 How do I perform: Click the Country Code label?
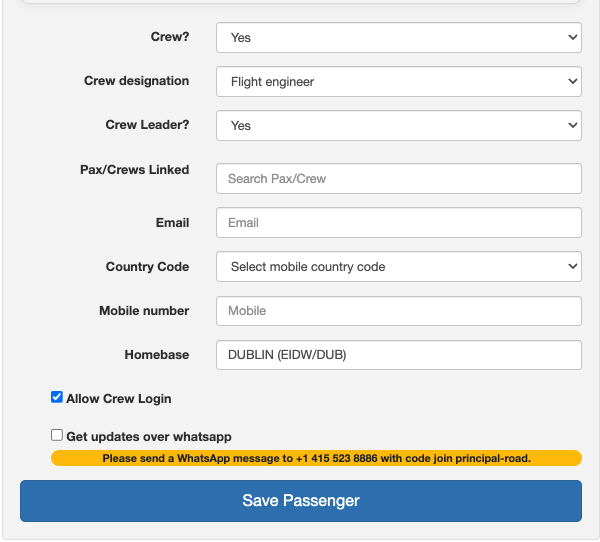[147, 267]
